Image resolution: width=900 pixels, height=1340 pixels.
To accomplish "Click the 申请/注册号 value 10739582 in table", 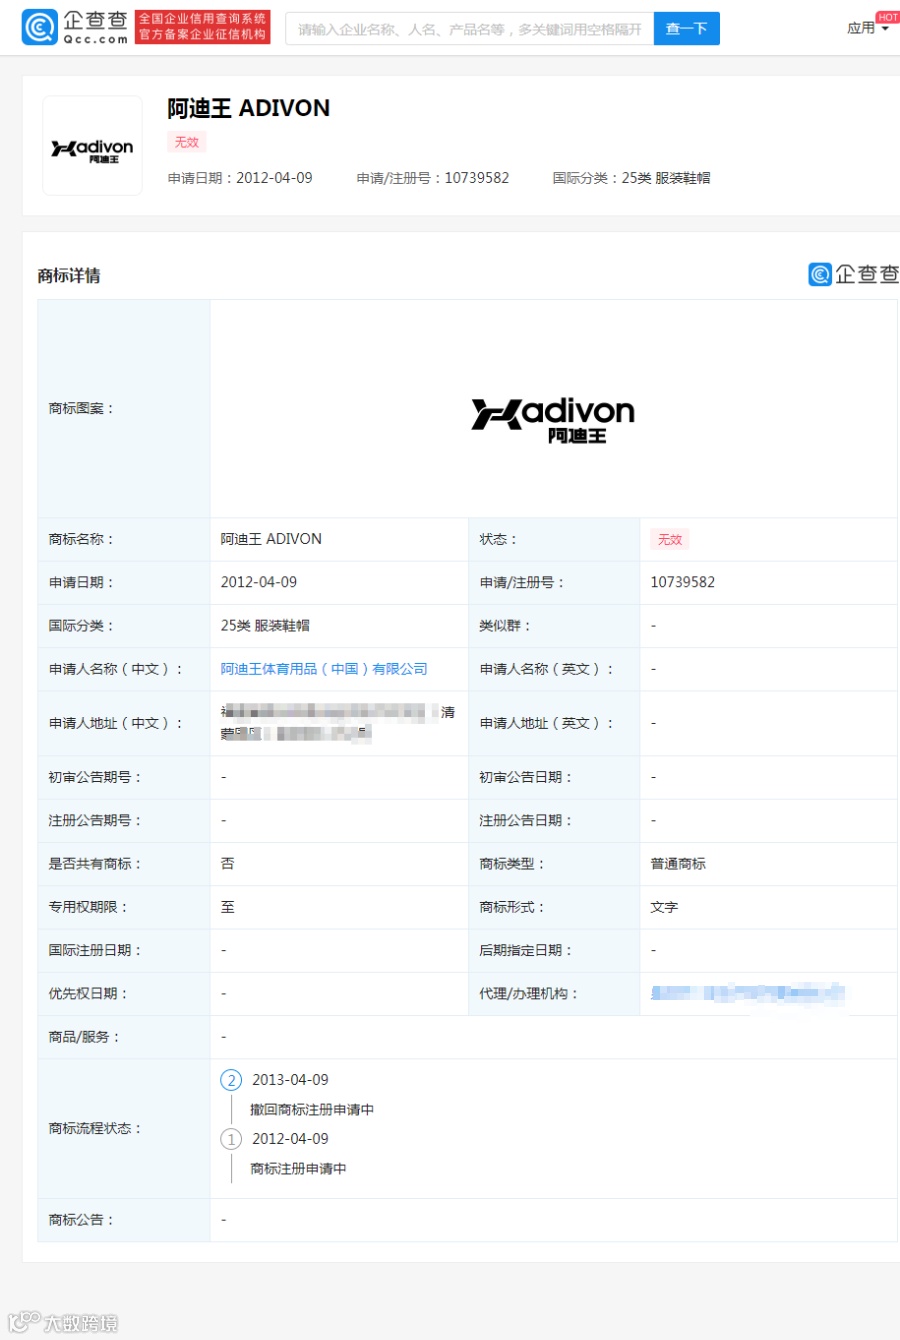I will coord(683,582).
